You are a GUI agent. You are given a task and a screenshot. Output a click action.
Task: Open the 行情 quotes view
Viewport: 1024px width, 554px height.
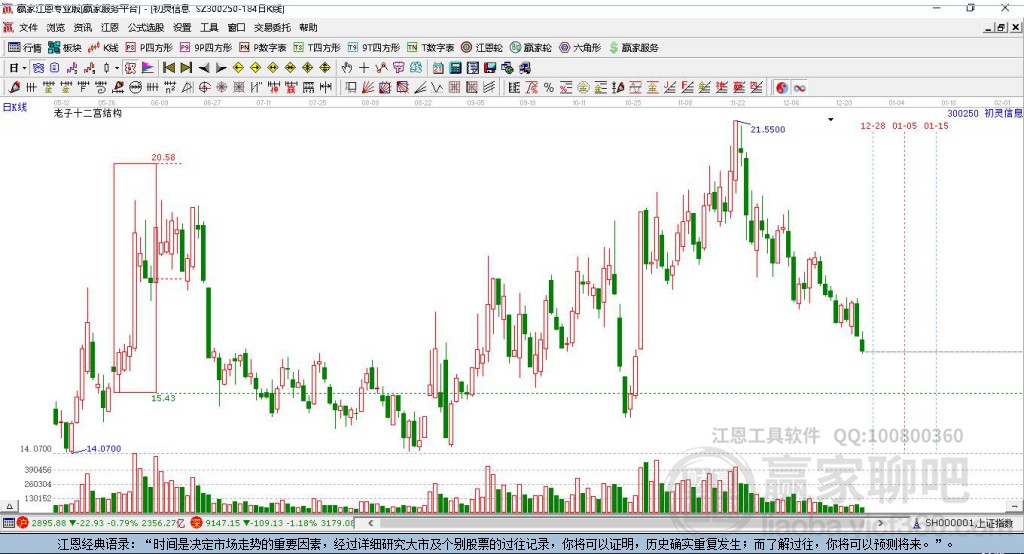point(25,48)
